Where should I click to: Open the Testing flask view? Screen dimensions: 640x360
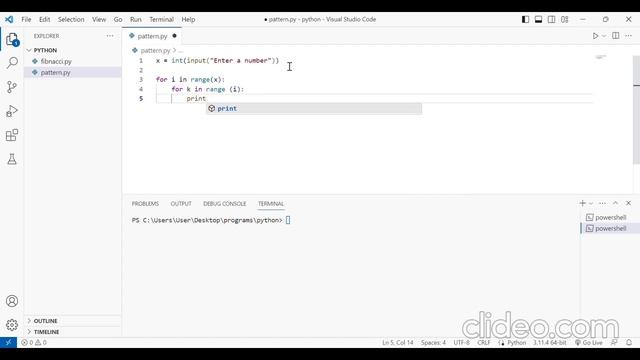(12, 159)
